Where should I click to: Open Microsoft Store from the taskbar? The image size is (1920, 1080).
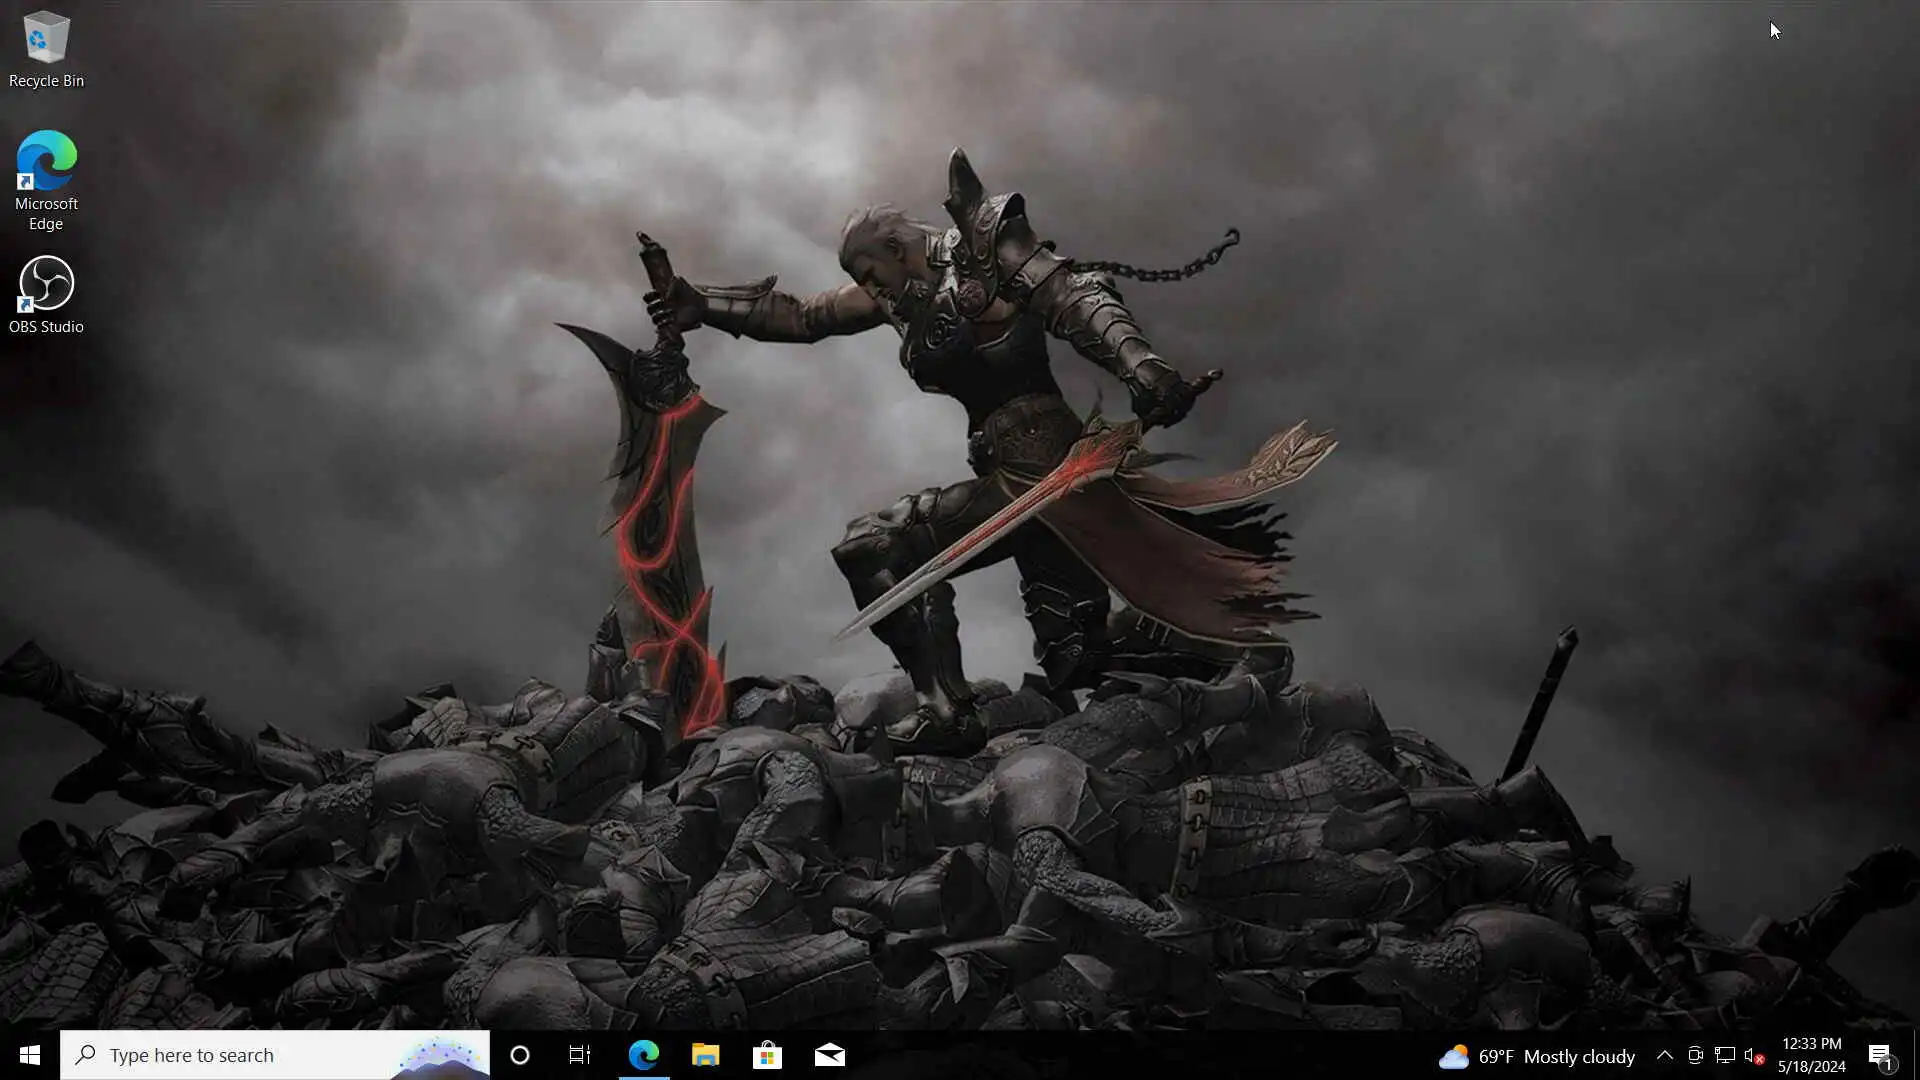click(767, 1055)
